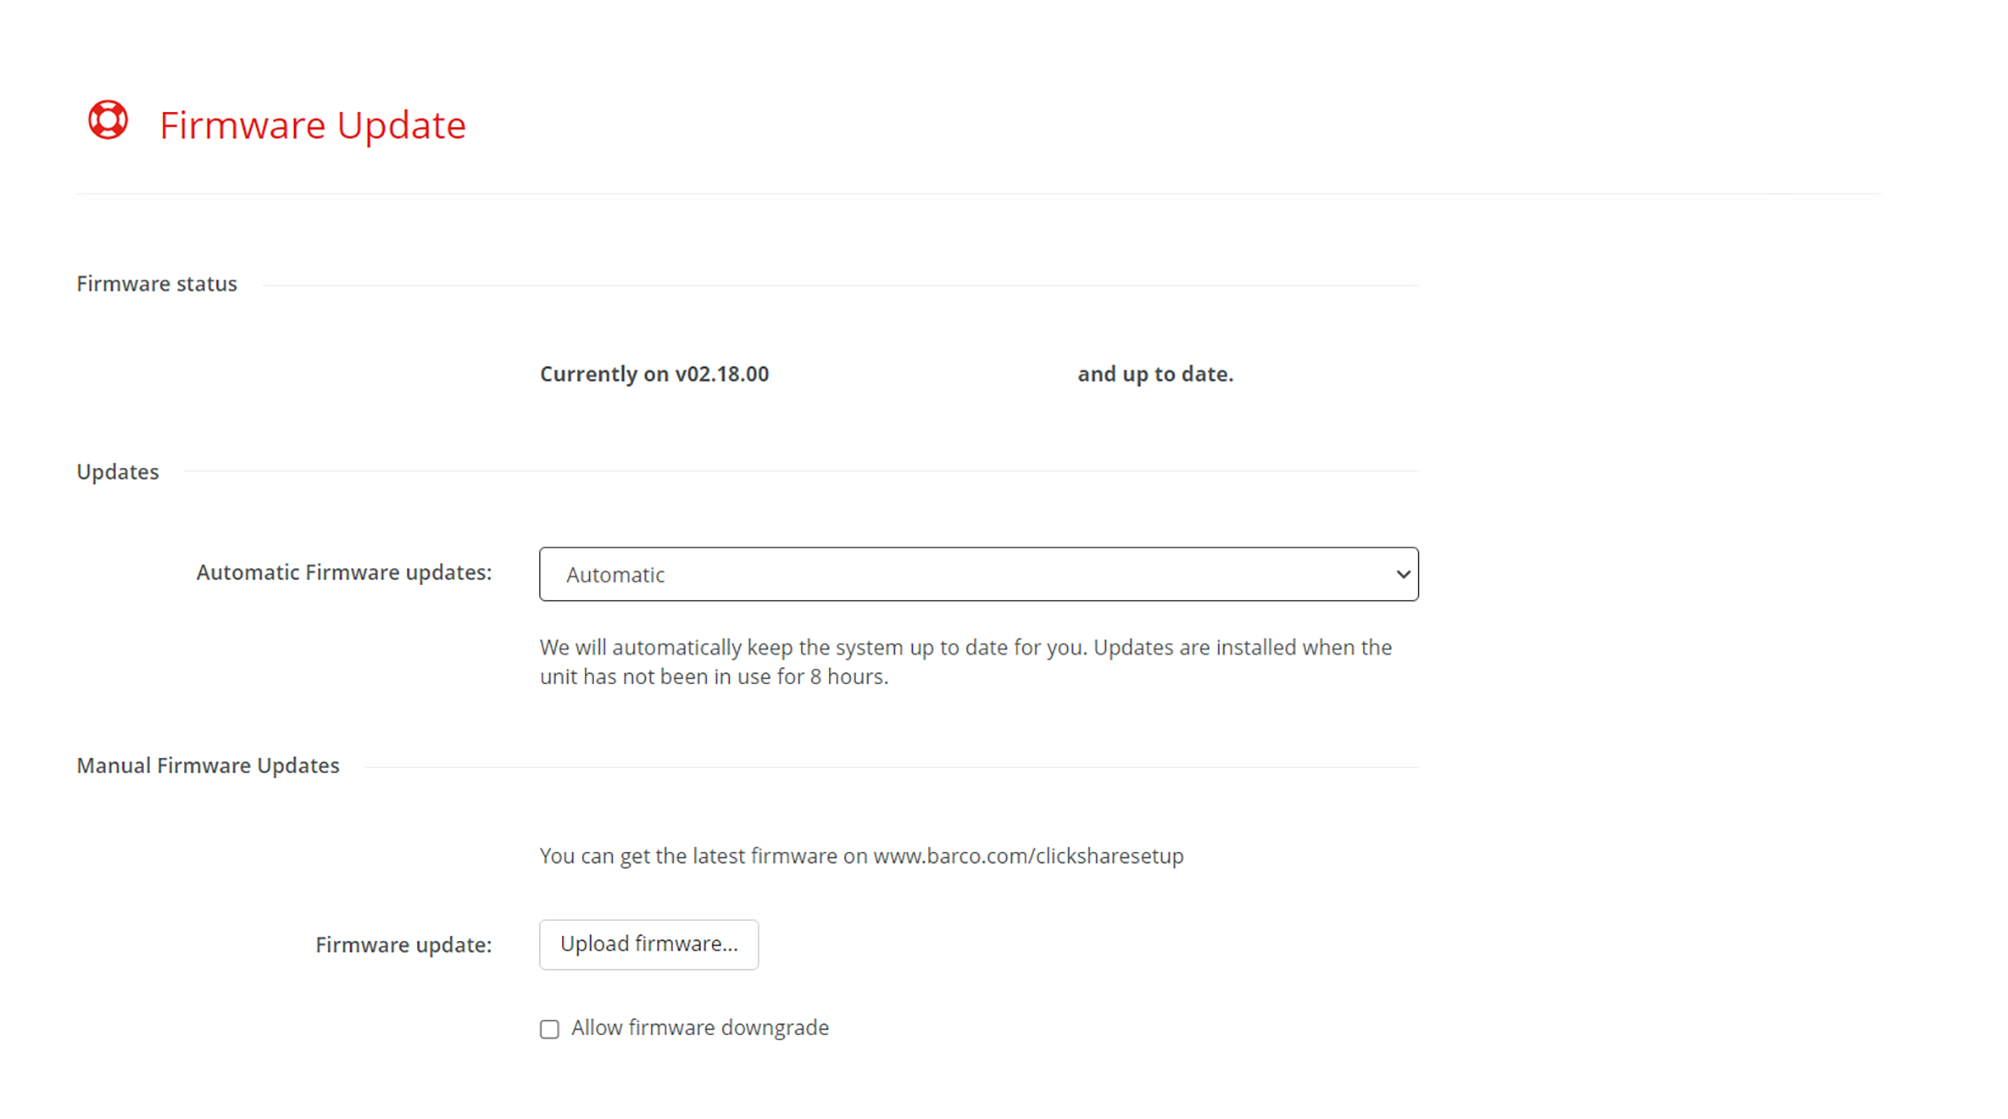Screen dimensions: 2008x1119
Task: Open the Automatic Firmware updates dropdown
Action: (x=978, y=574)
